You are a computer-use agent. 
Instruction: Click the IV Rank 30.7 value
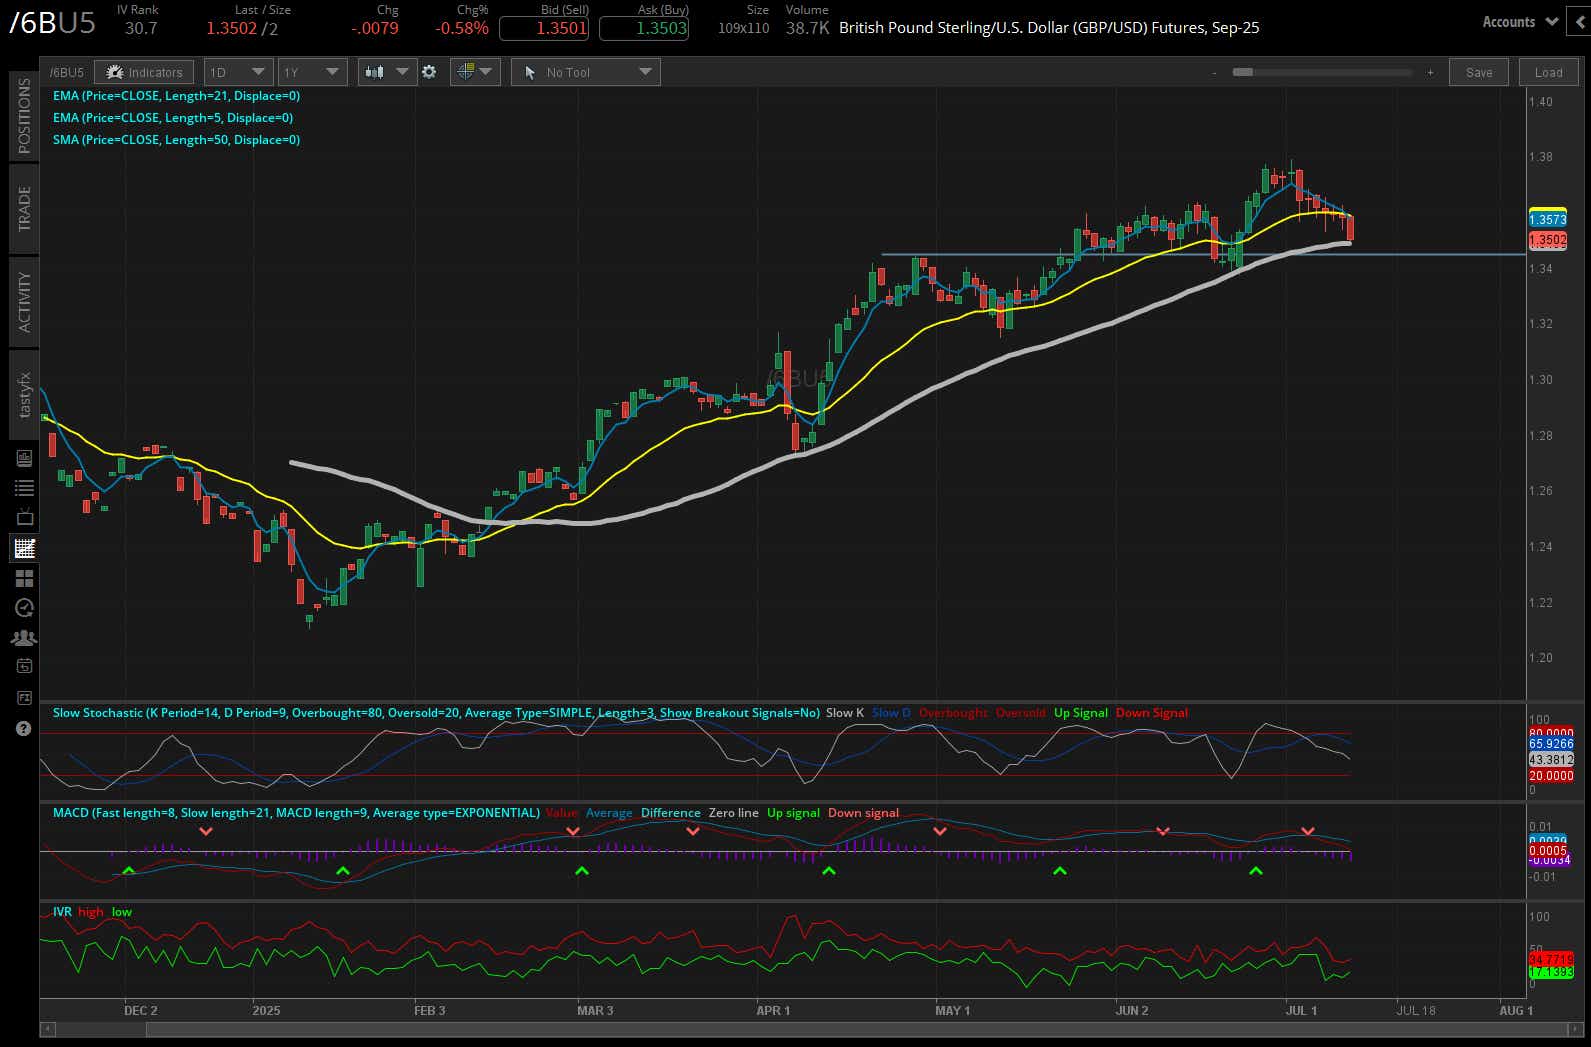click(141, 28)
